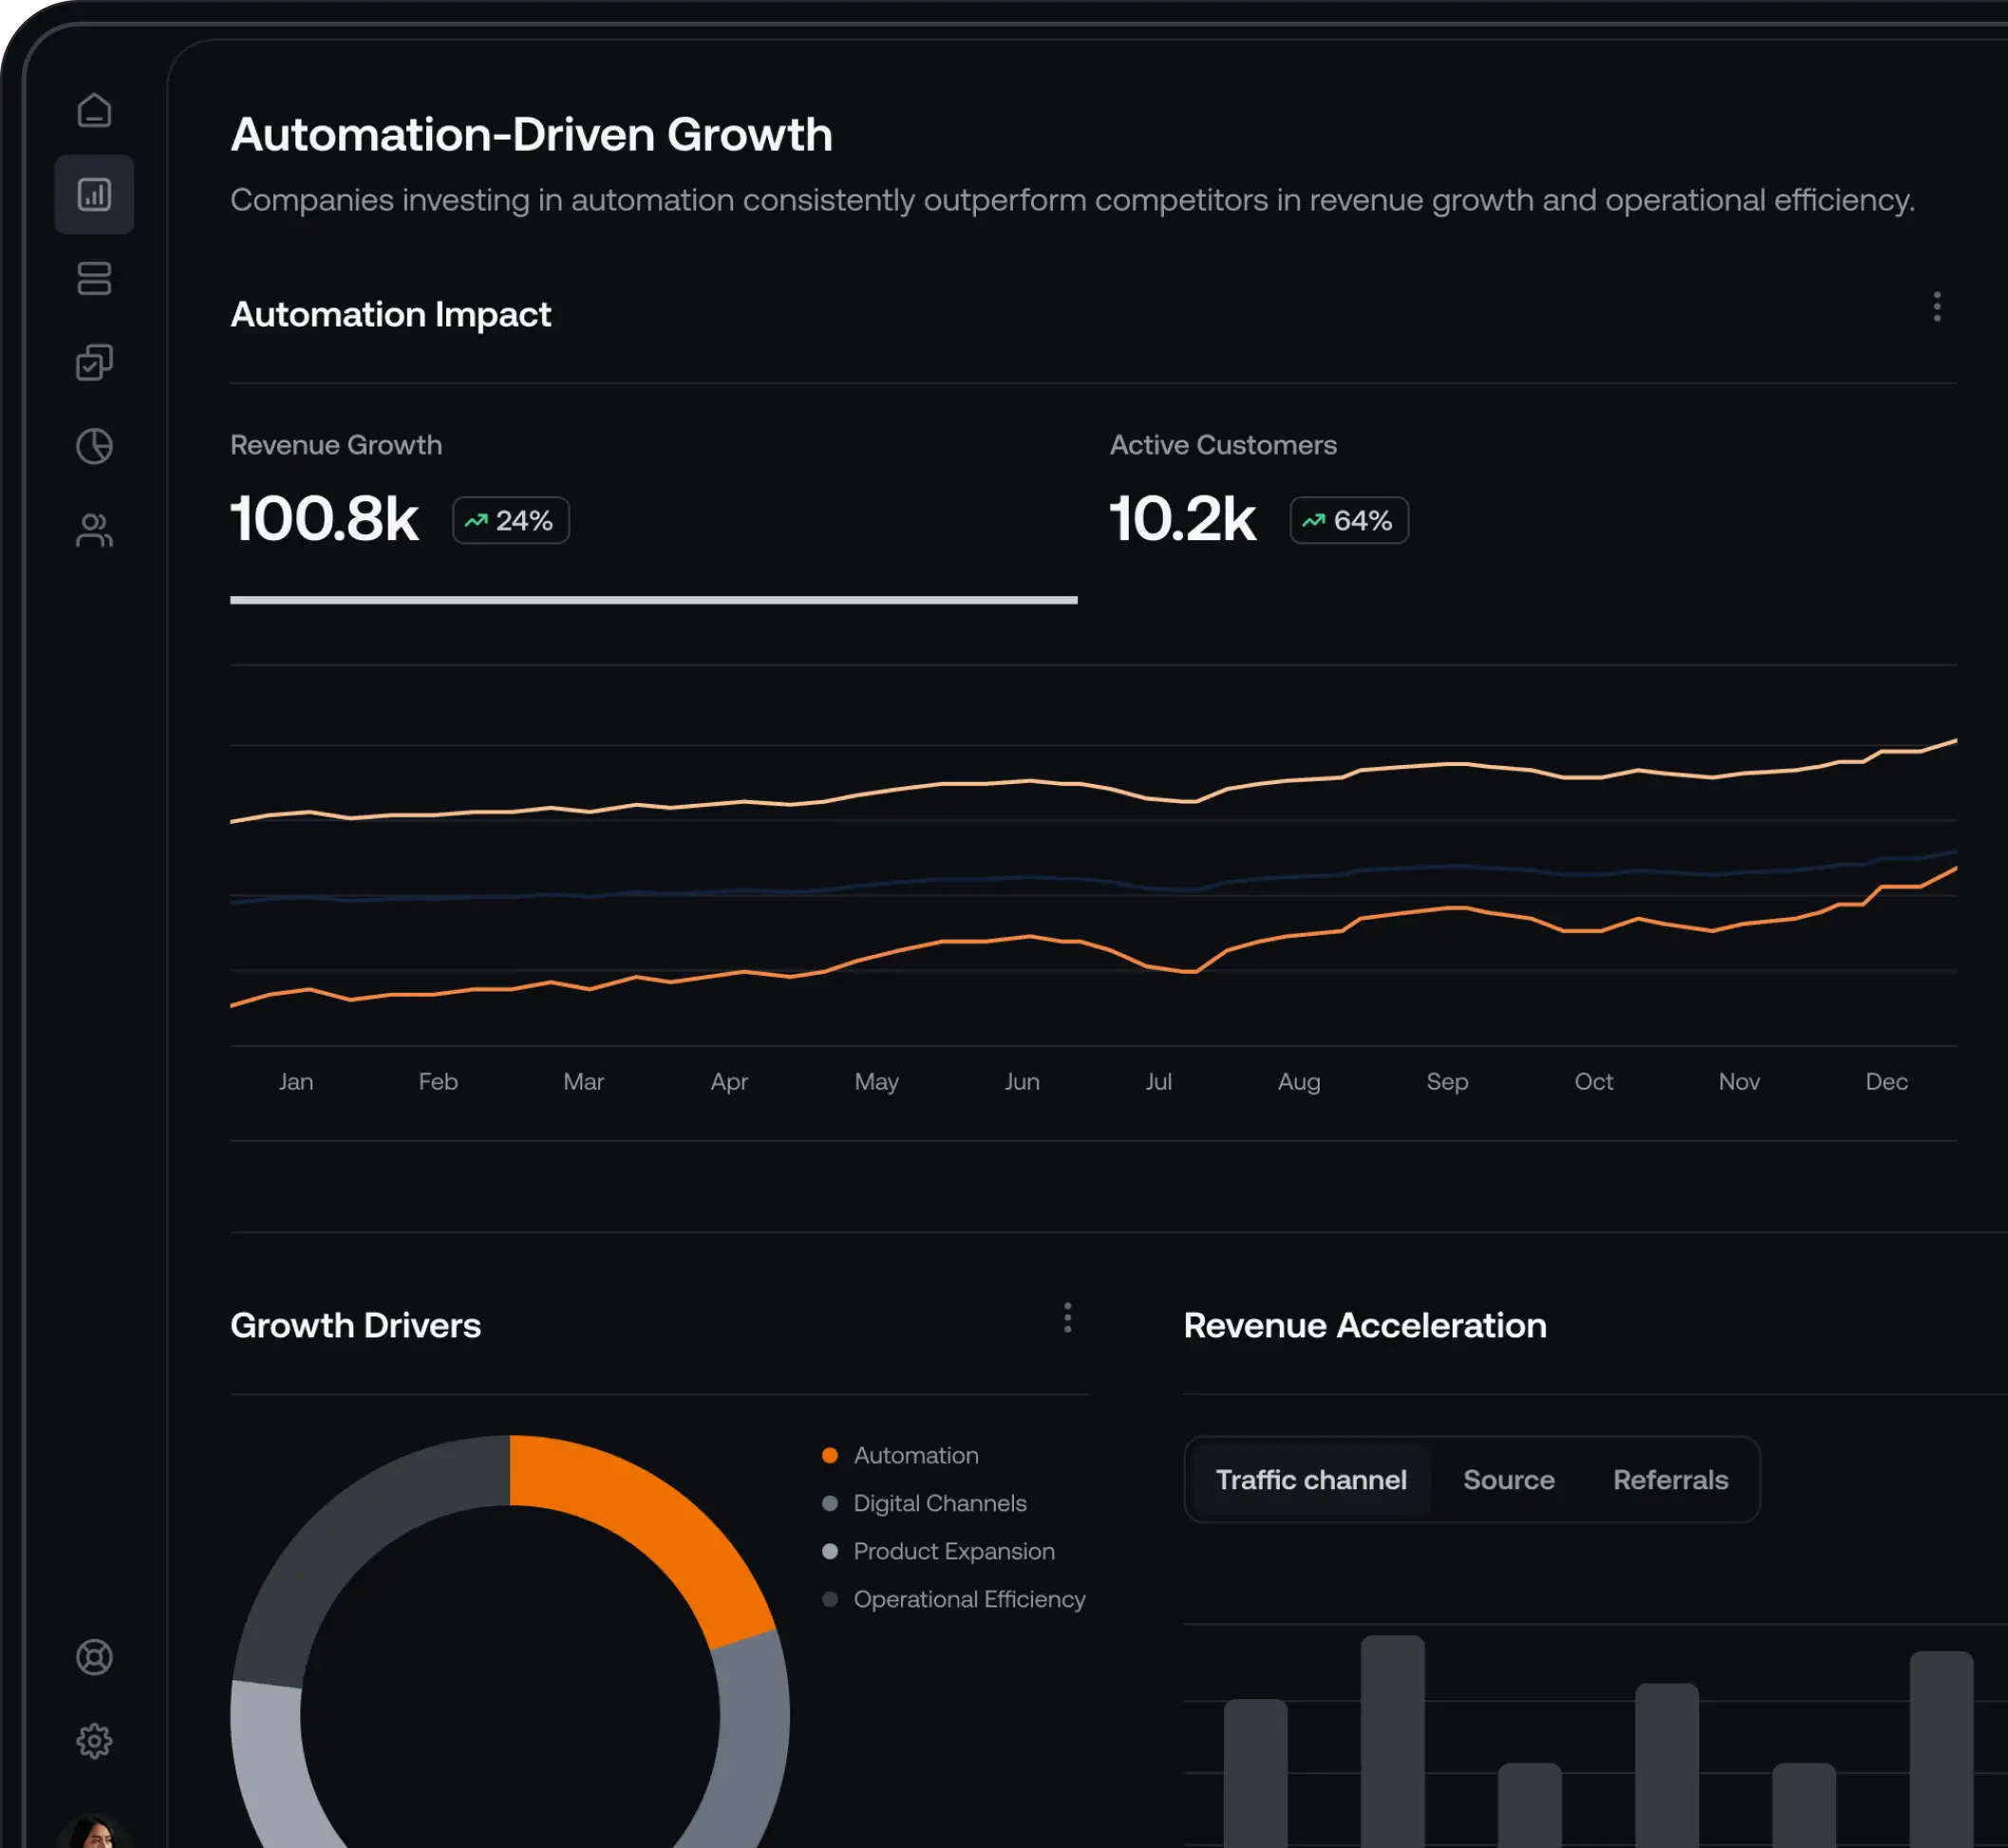Switch to the Referrals tab
2008x1848 pixels.
click(1670, 1480)
